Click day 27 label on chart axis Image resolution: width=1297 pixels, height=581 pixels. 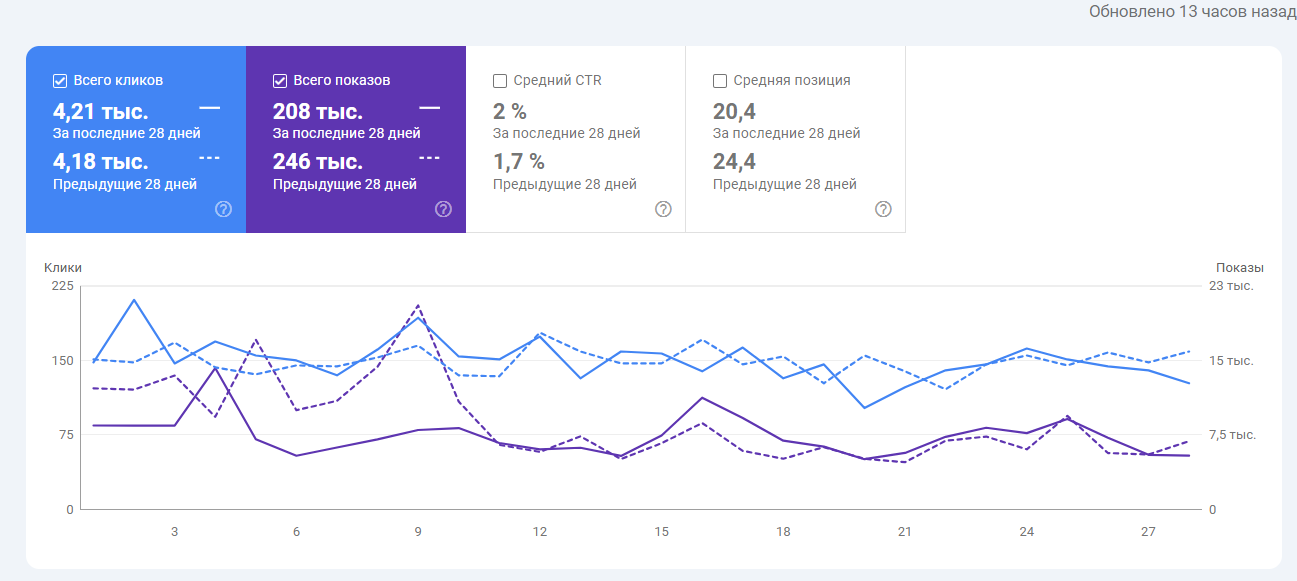pos(1148,531)
